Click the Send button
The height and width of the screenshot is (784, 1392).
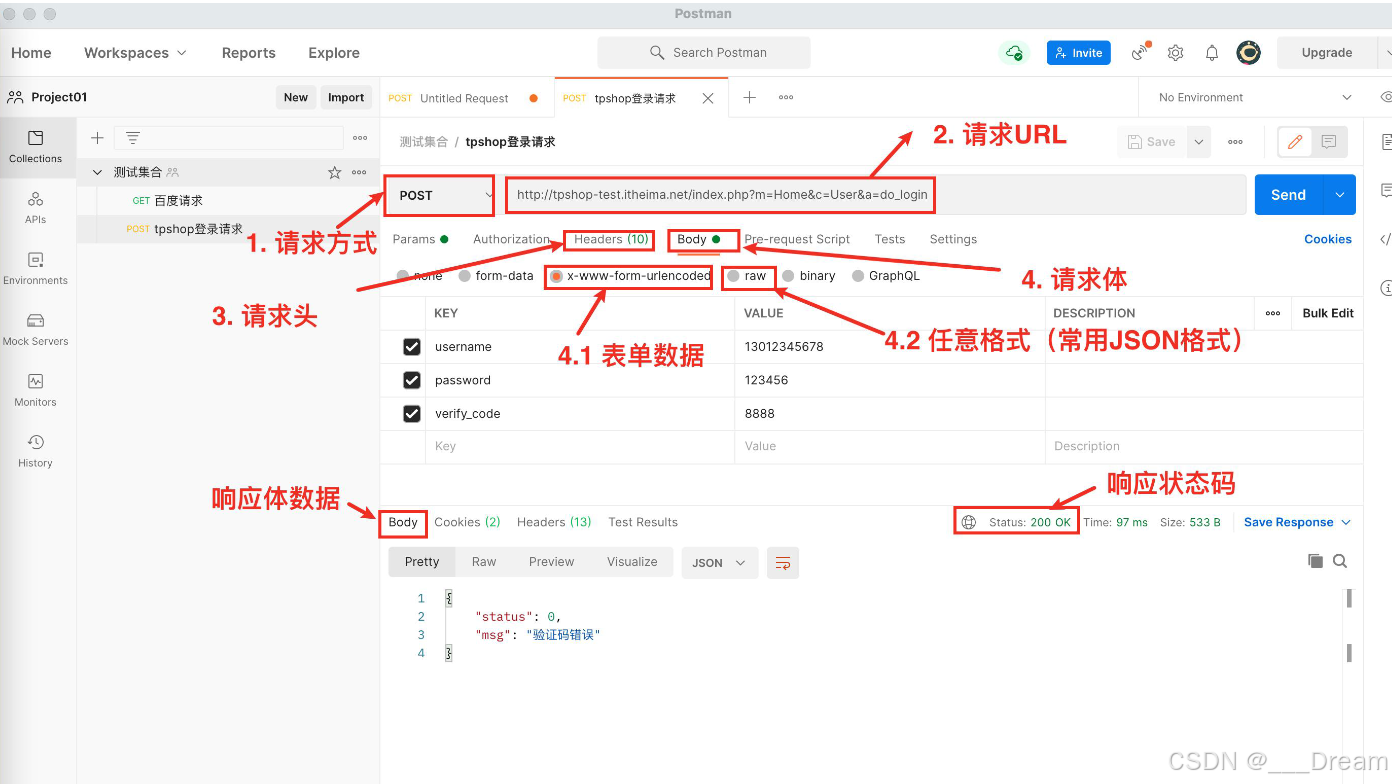(x=1289, y=195)
